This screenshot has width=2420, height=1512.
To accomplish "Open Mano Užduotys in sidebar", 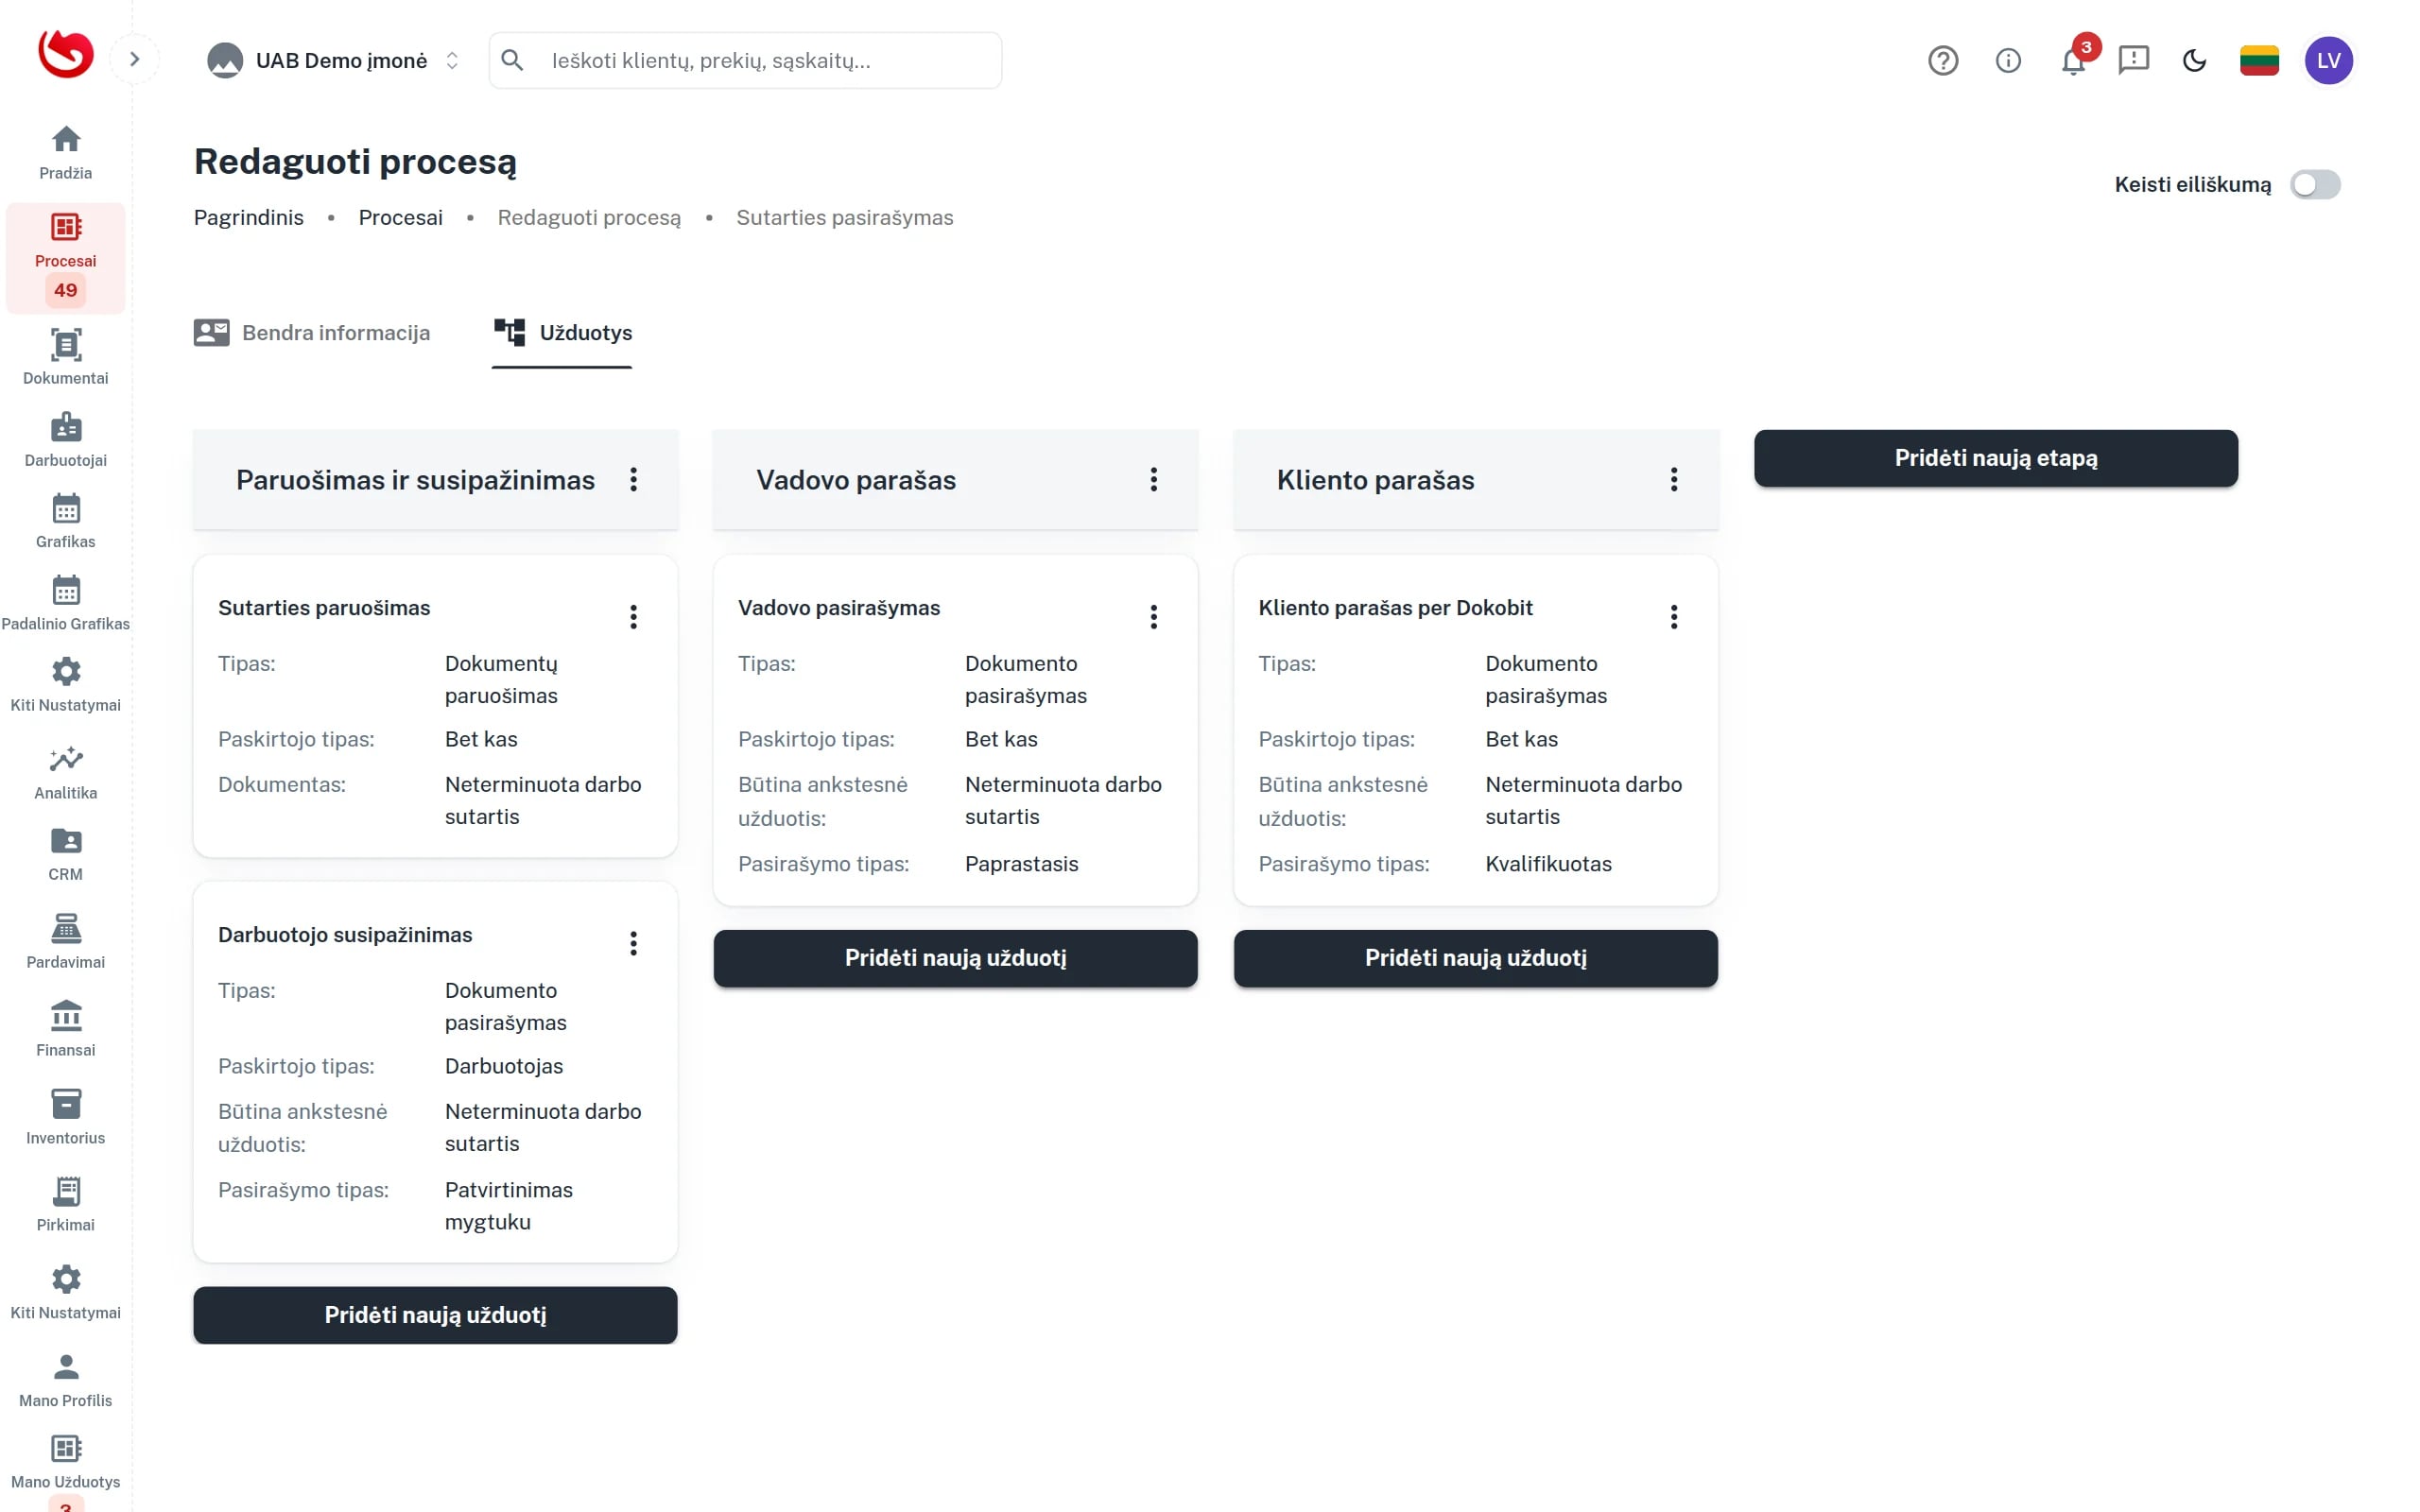I will click(65, 1462).
